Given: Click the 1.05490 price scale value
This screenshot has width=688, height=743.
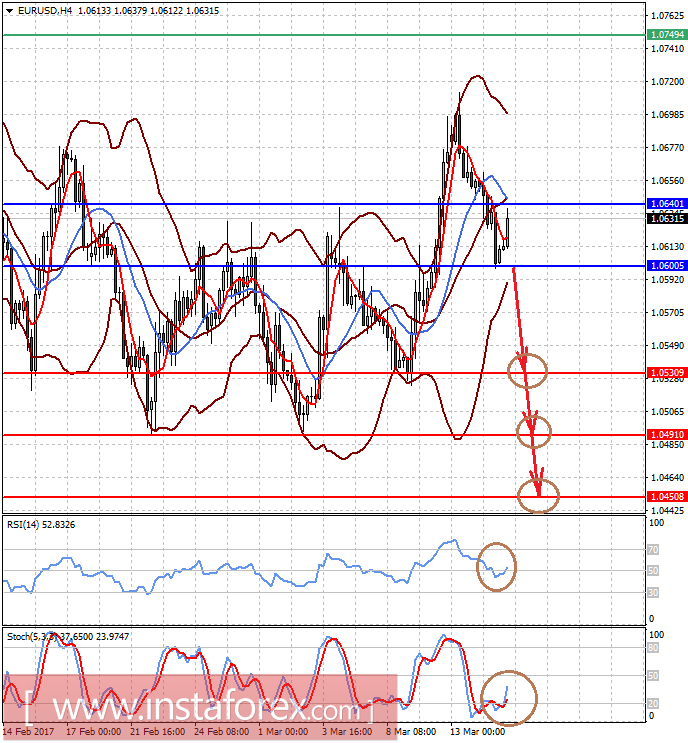Looking at the screenshot, I should click(668, 345).
